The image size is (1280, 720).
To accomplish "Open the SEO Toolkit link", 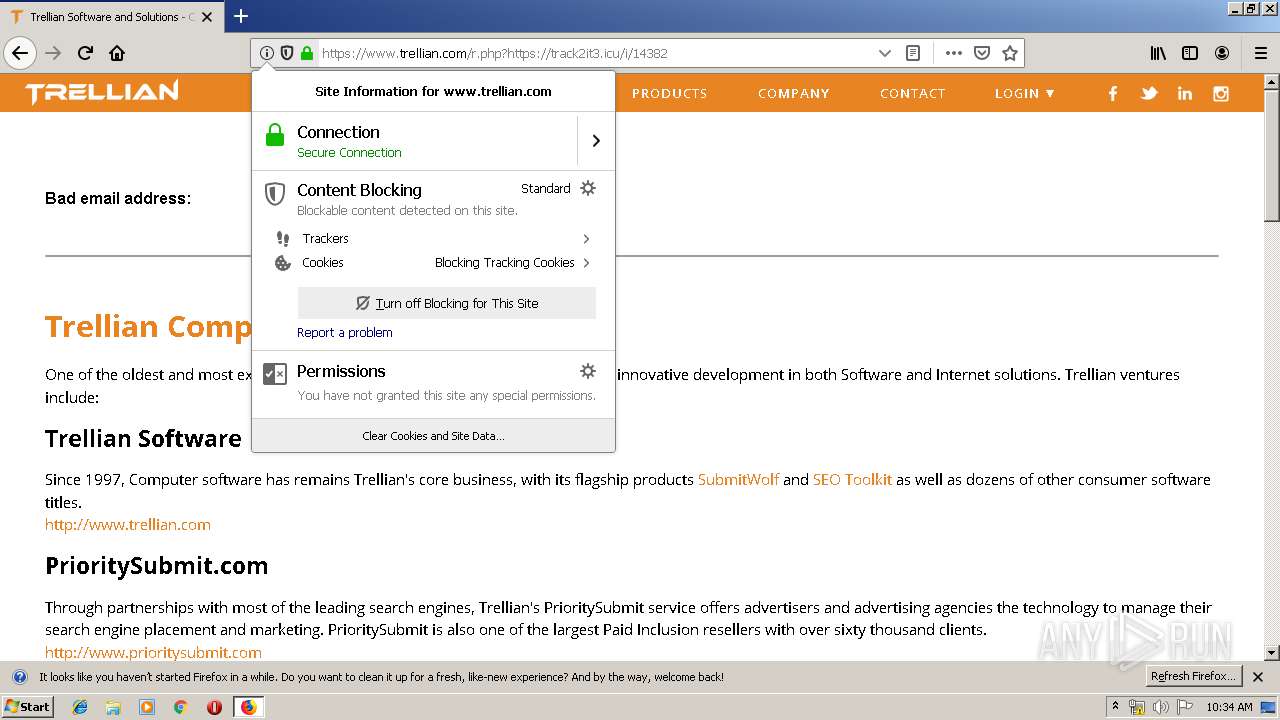I will coord(852,479).
